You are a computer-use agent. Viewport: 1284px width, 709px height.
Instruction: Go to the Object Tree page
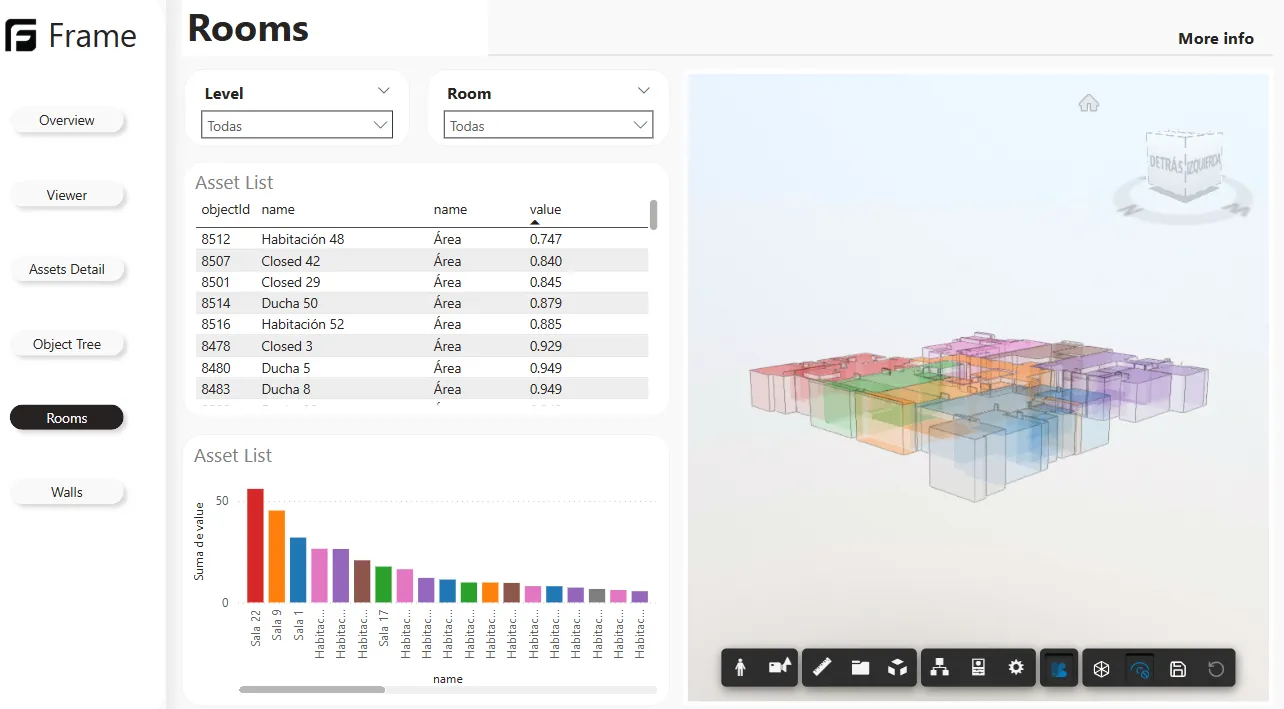point(67,343)
